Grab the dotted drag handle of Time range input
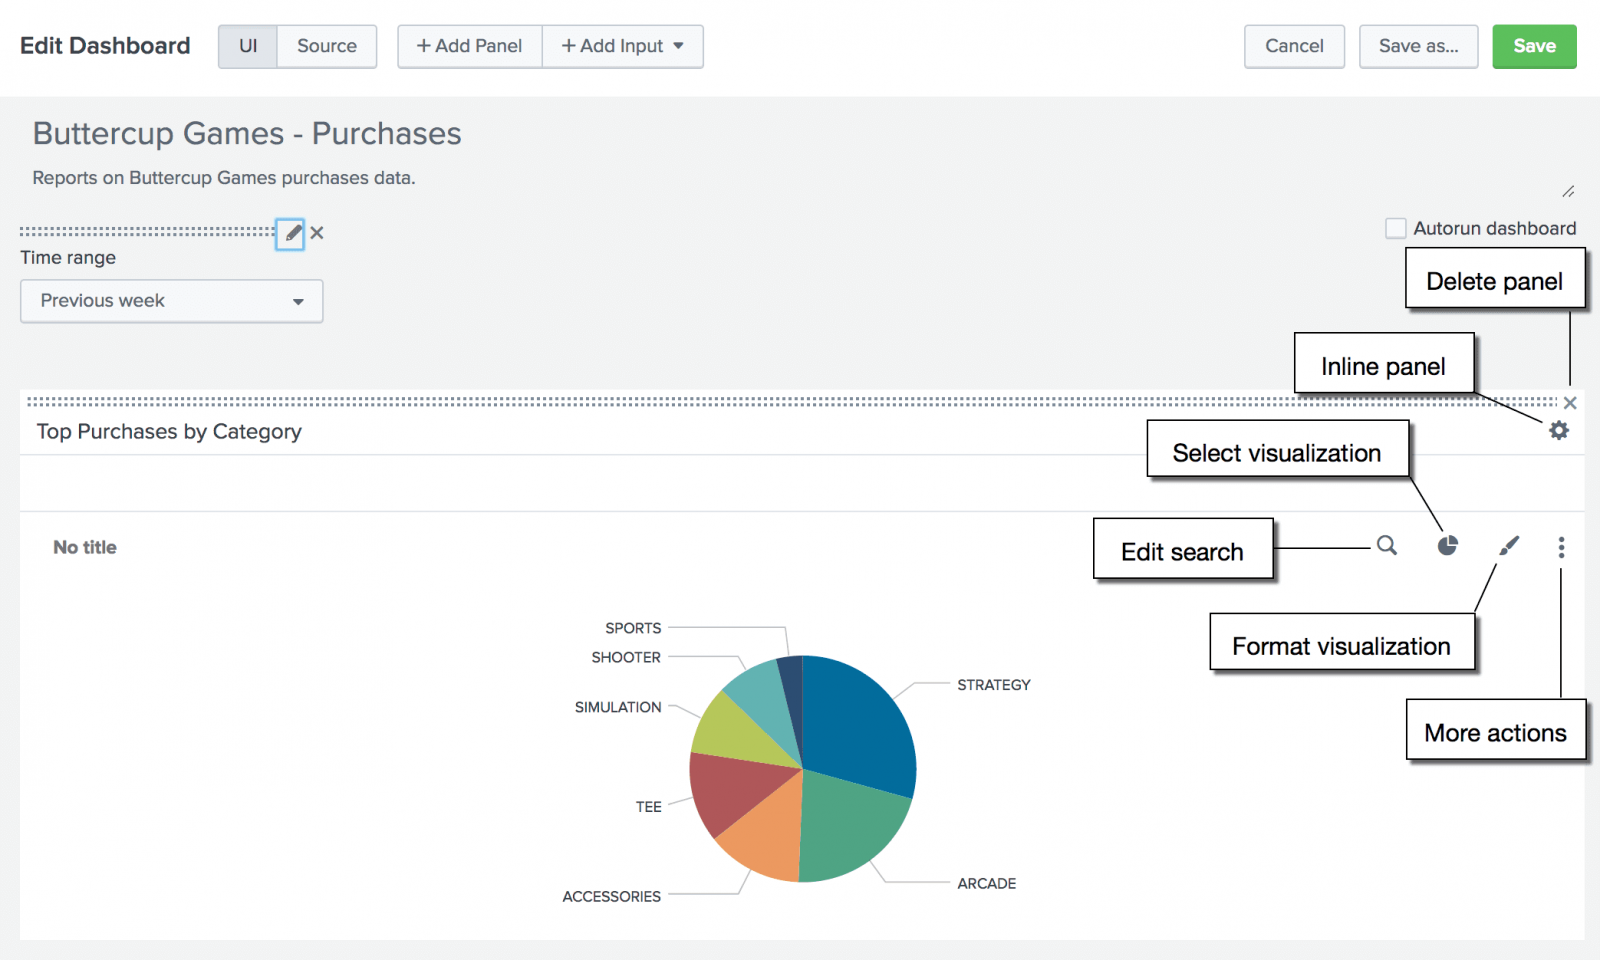The image size is (1600, 960). coord(147,232)
